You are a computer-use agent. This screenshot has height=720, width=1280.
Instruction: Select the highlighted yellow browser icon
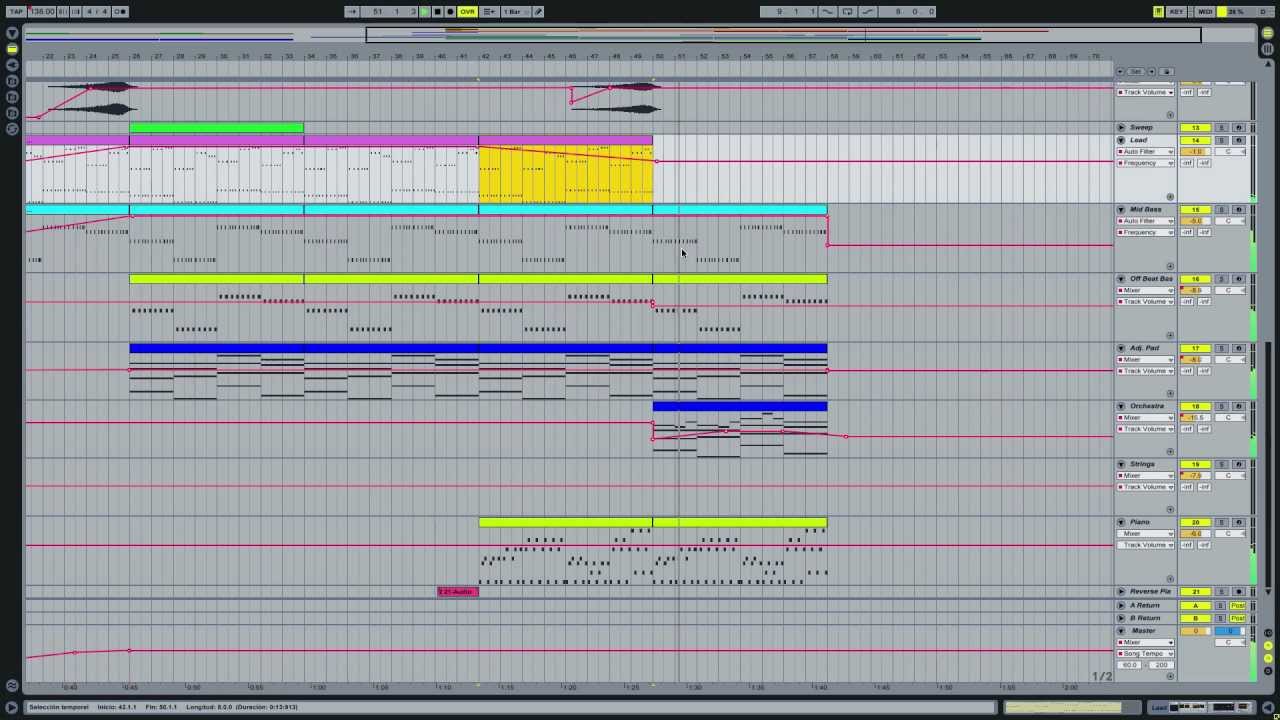tap(11, 48)
